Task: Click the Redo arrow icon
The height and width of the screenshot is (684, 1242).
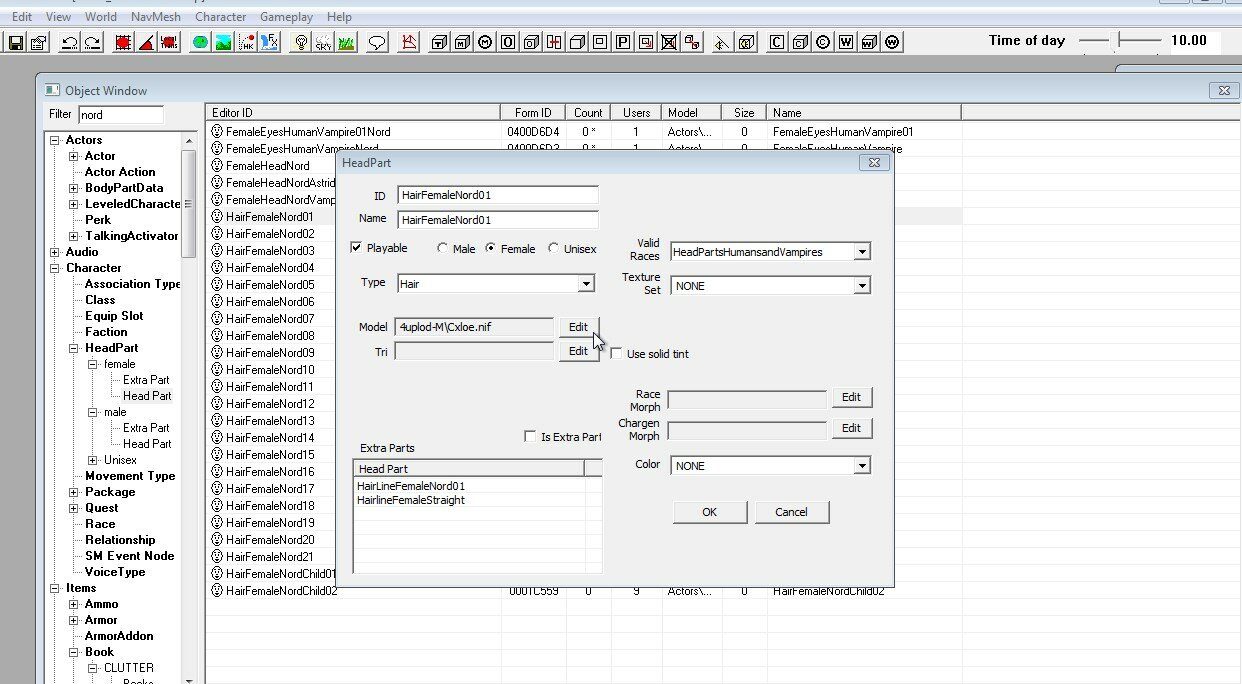Action: tap(91, 43)
